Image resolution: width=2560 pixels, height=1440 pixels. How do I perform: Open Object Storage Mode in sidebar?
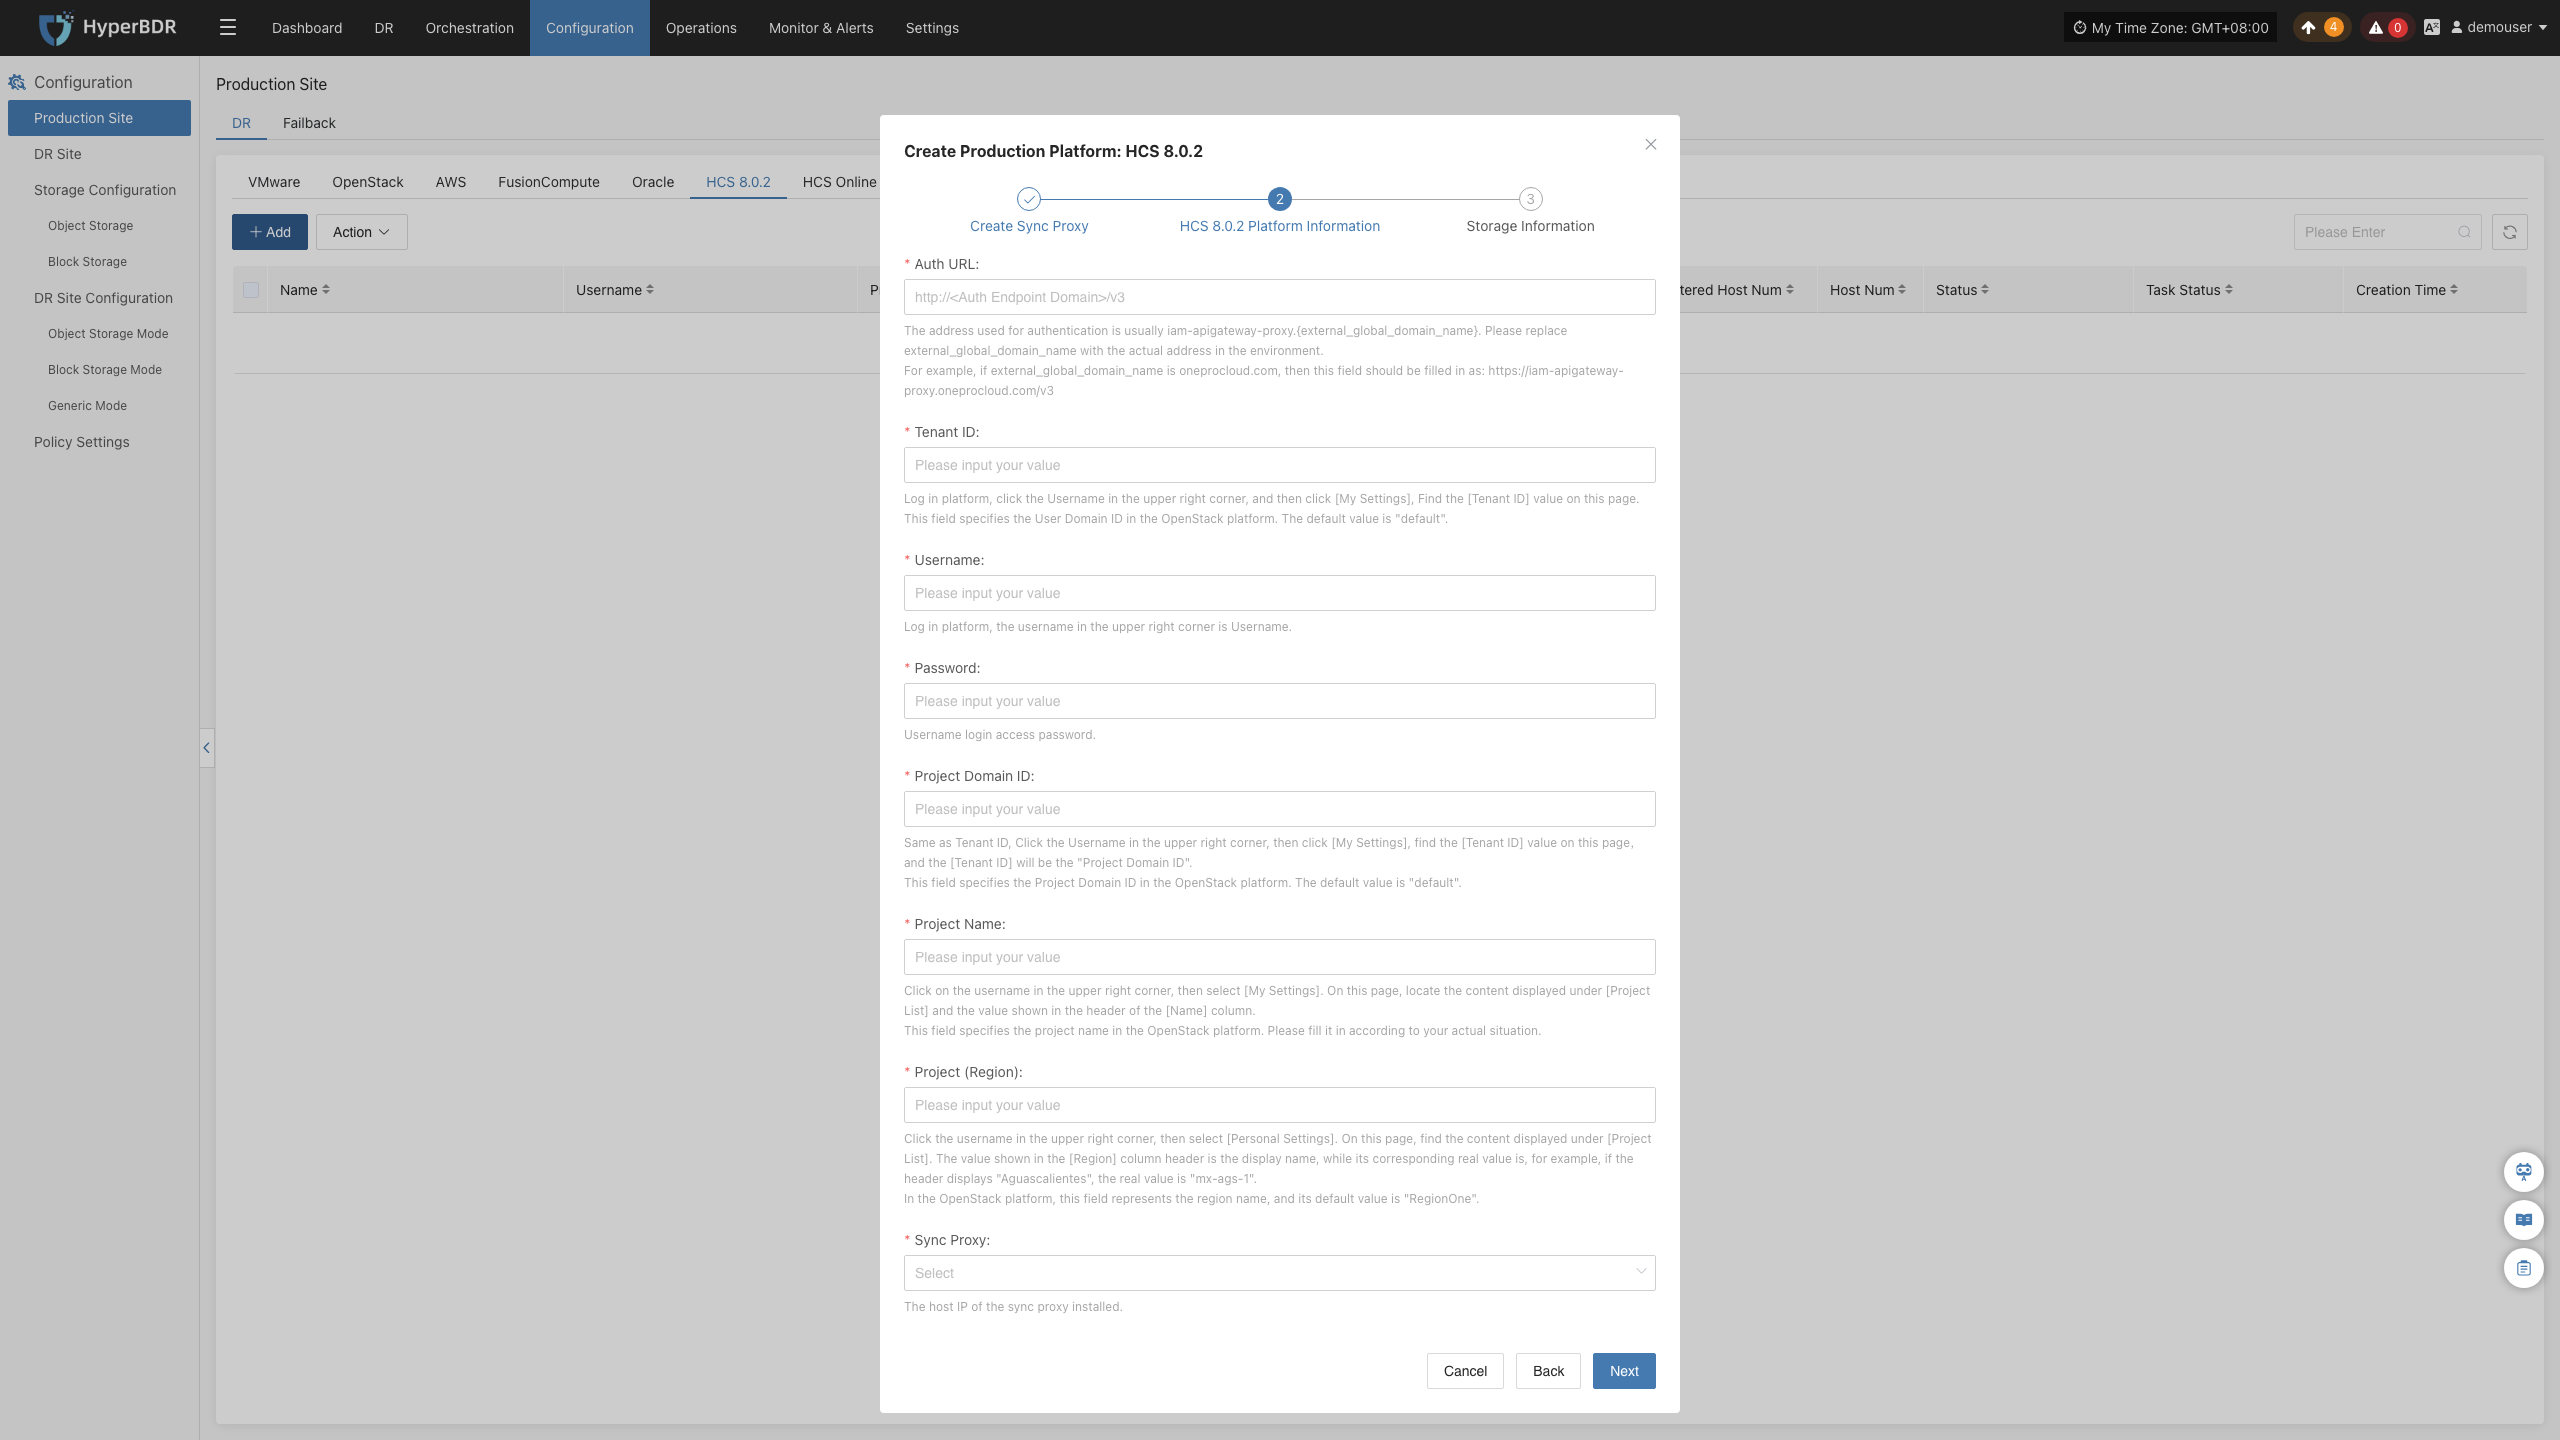(x=99, y=334)
